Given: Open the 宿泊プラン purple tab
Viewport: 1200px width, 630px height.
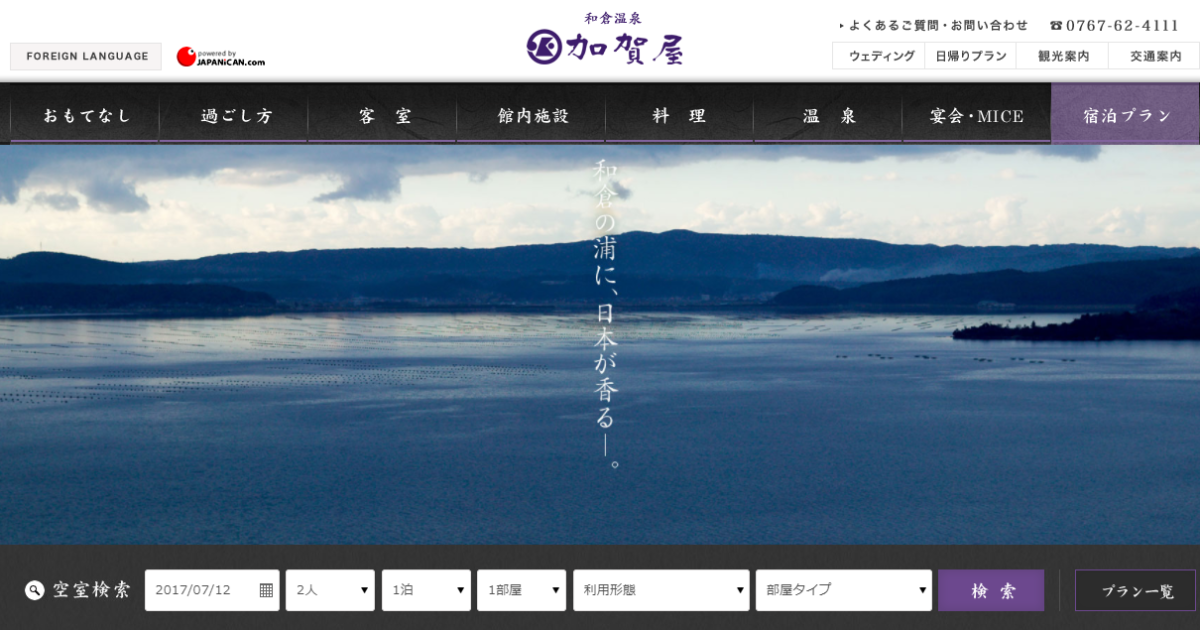Looking at the screenshot, I should tap(1126, 115).
